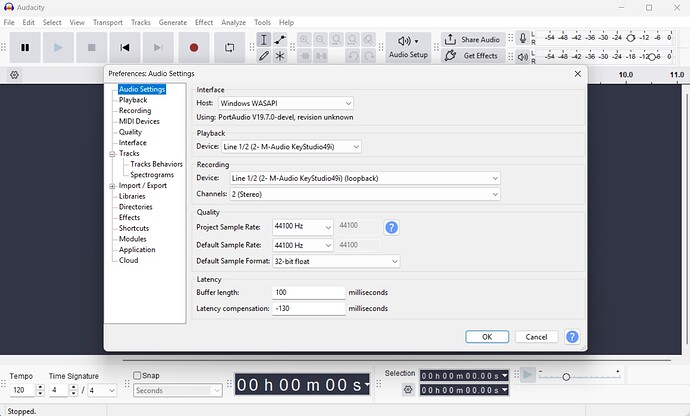Image resolution: width=690 pixels, height=416 pixels.
Task: Click the Preferences dialog help icon
Action: click(x=572, y=337)
